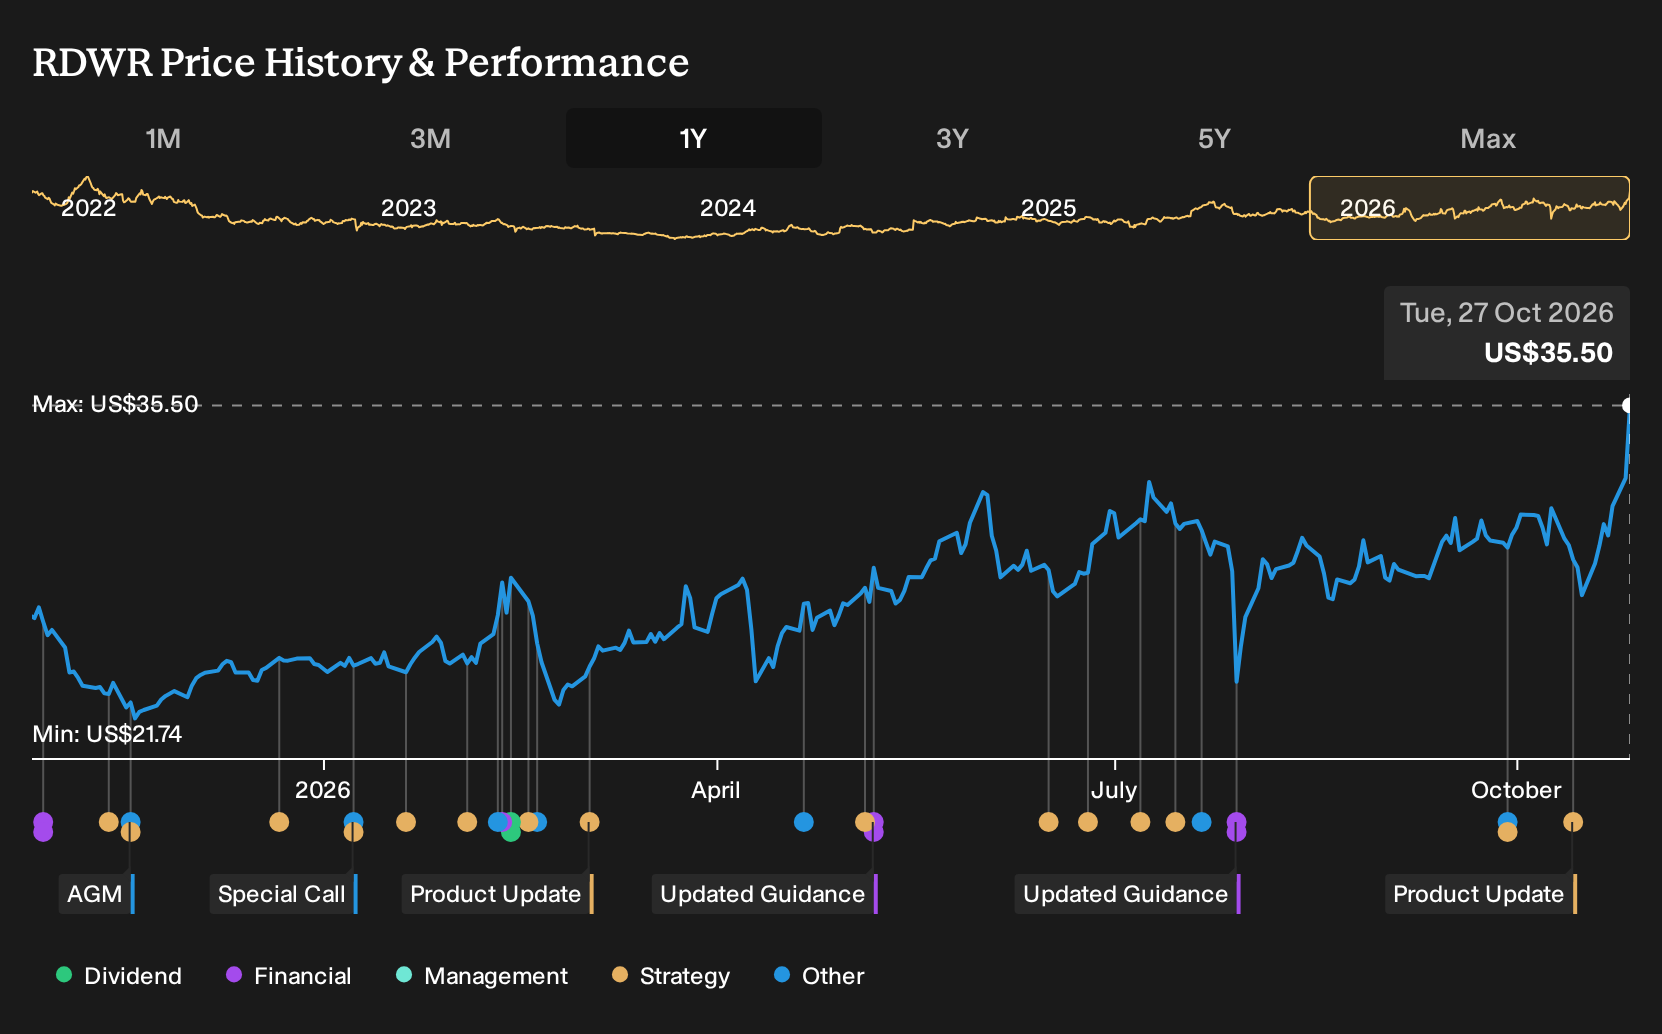This screenshot has height=1034, width=1662.
Task: Select the 1Y time range tab
Action: (693, 138)
